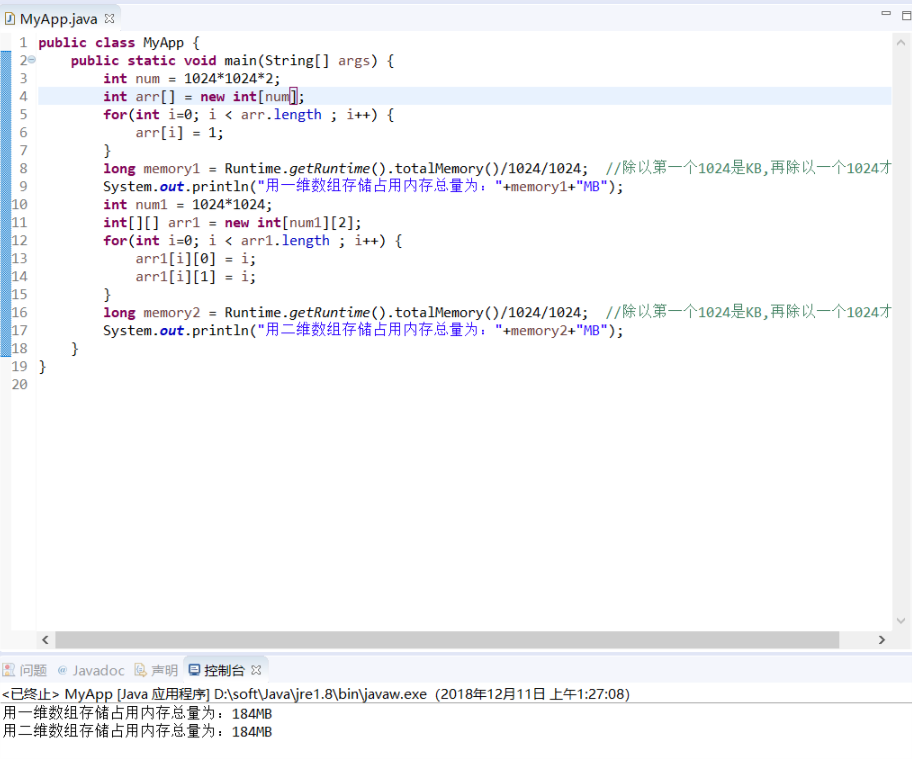Click the green comment on line 16
The height and width of the screenshot is (759, 912).
tap(749, 313)
